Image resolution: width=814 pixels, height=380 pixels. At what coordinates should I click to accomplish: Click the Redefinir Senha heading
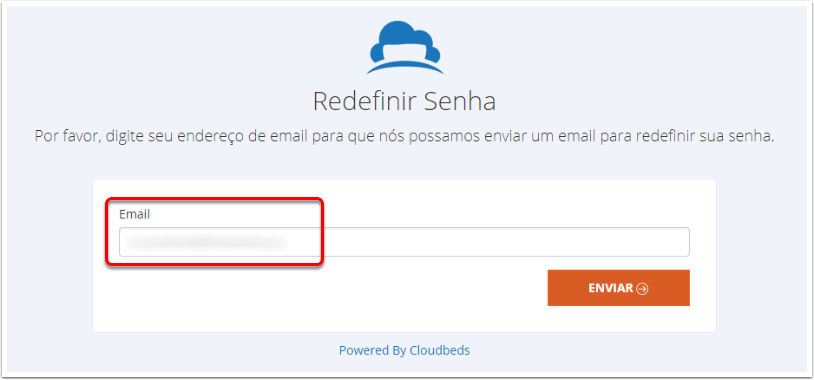pos(404,102)
